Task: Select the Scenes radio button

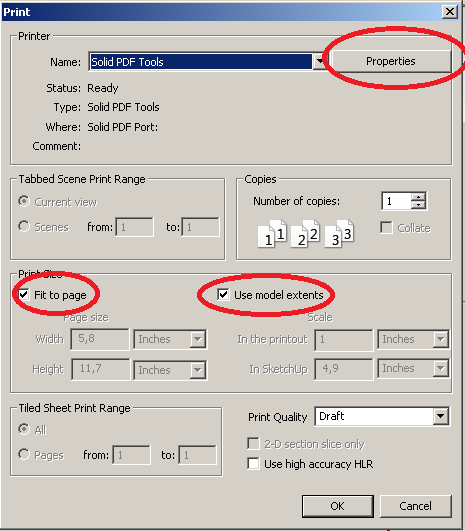Action: pyautogui.click(x=24, y=226)
